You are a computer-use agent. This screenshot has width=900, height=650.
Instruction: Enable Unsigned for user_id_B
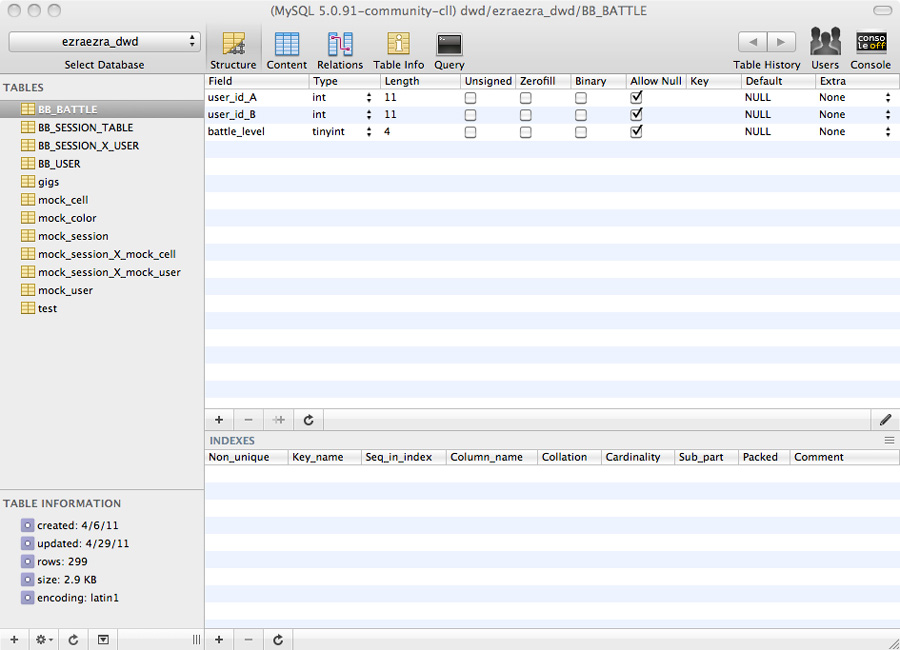pos(470,115)
